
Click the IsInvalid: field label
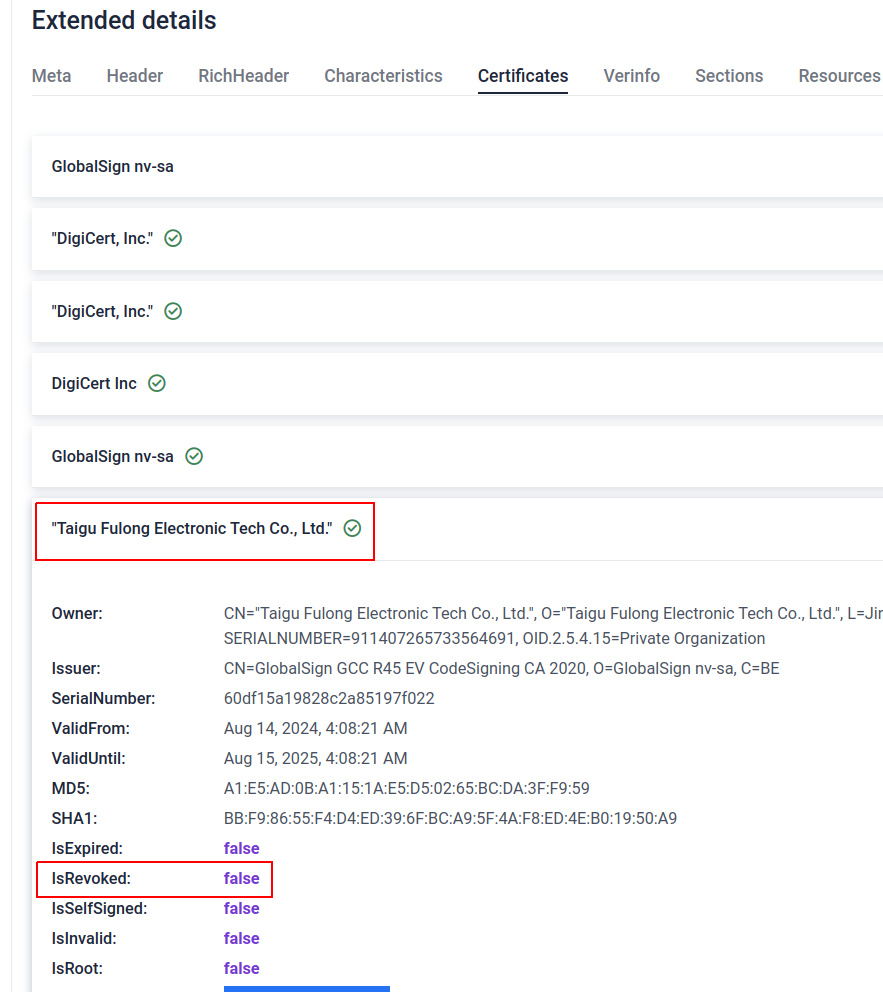84,938
